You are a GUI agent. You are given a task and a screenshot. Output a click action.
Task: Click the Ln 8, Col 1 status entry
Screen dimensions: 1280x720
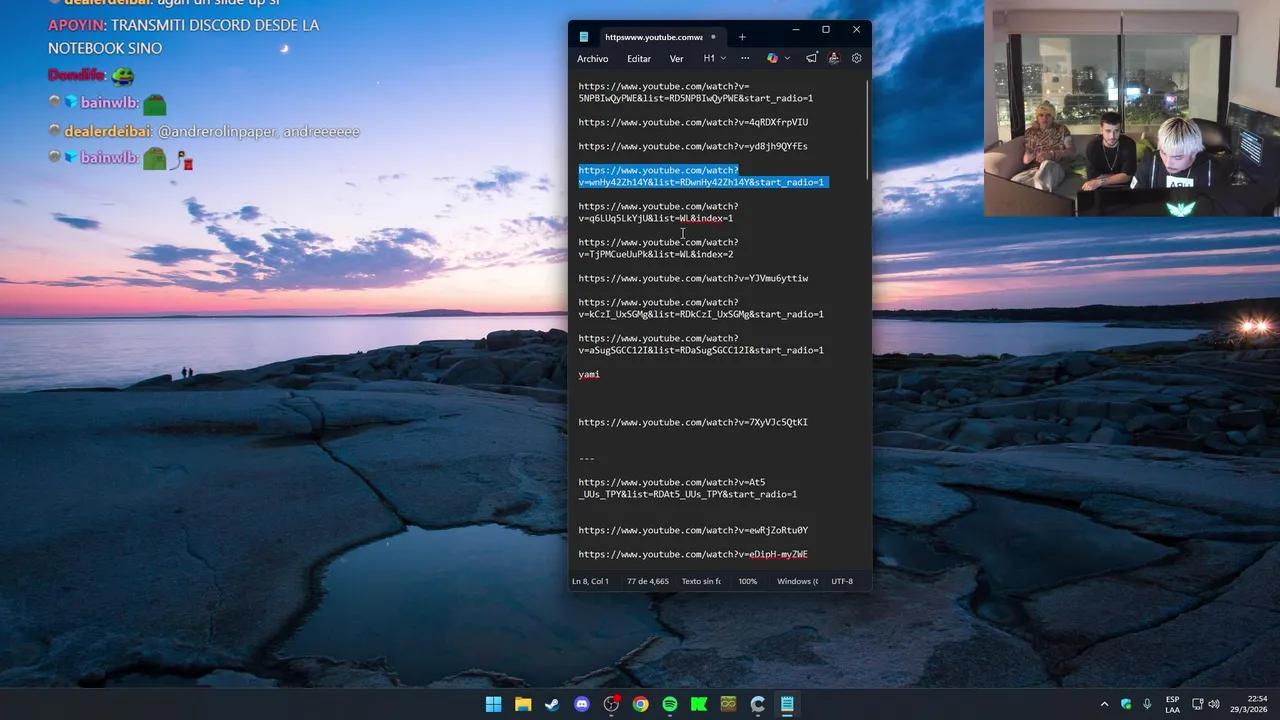point(590,581)
